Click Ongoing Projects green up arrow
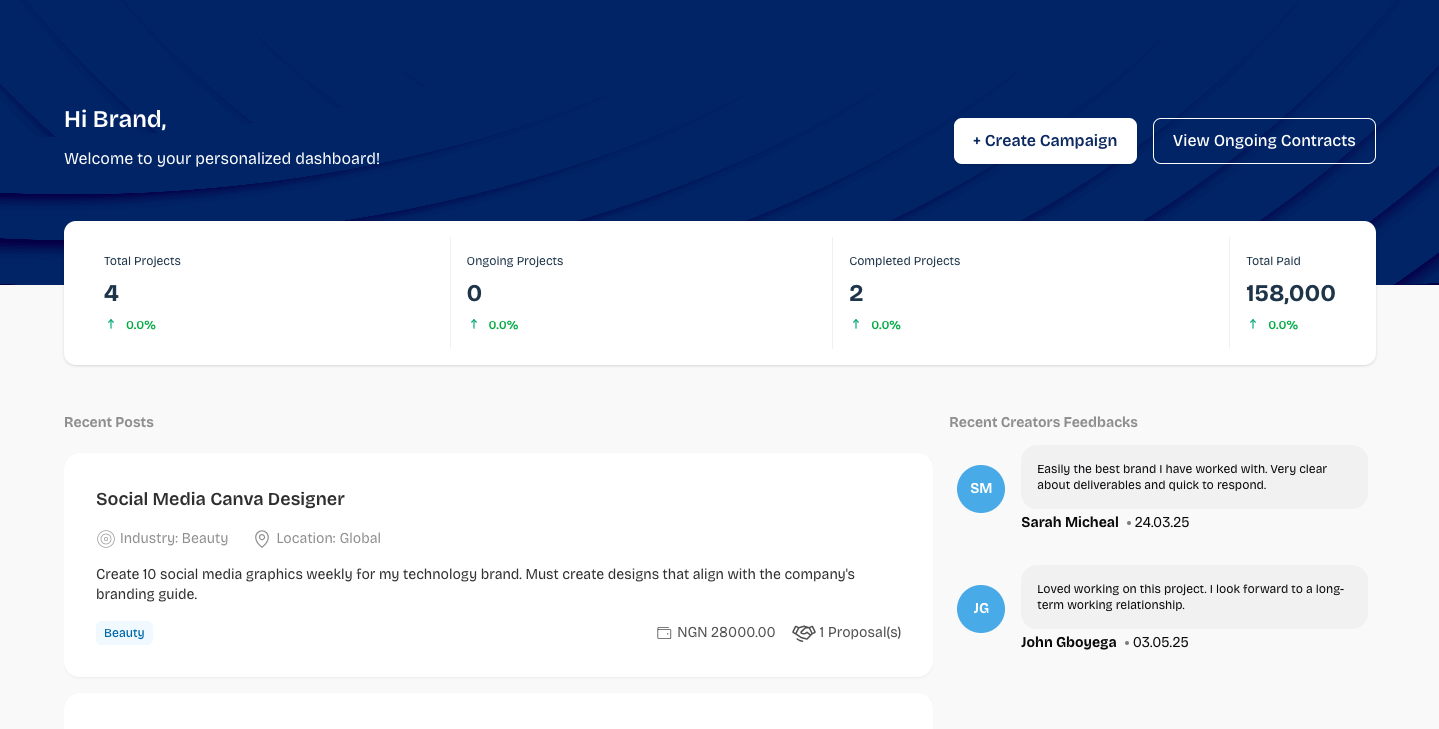Screen dimensions: 1439x729 (474, 324)
